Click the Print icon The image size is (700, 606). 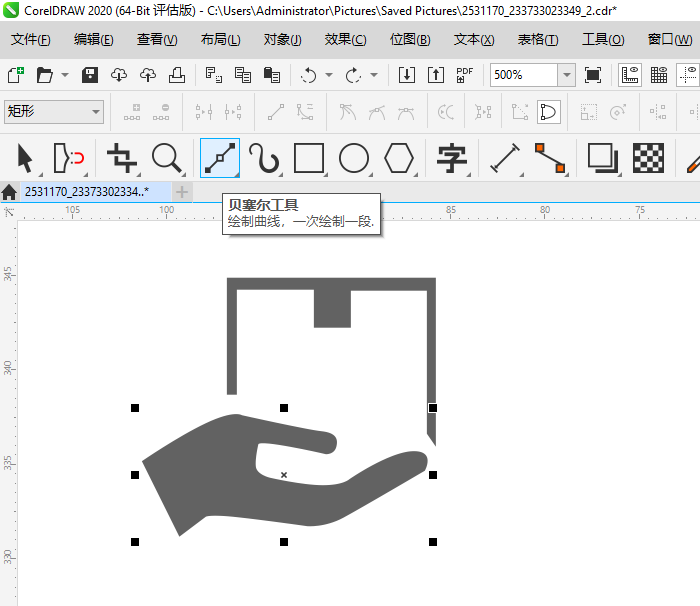(x=177, y=75)
